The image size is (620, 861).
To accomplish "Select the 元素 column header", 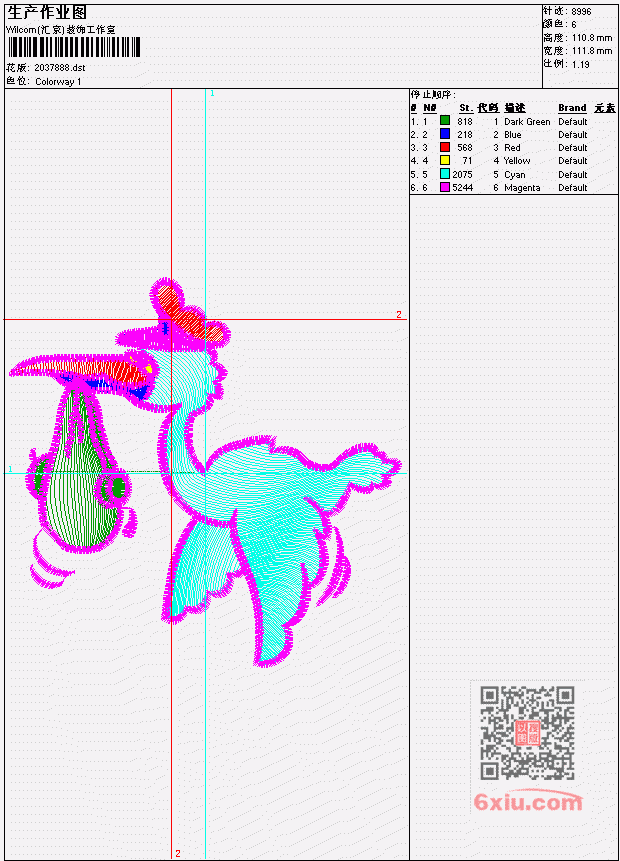I will [605, 108].
